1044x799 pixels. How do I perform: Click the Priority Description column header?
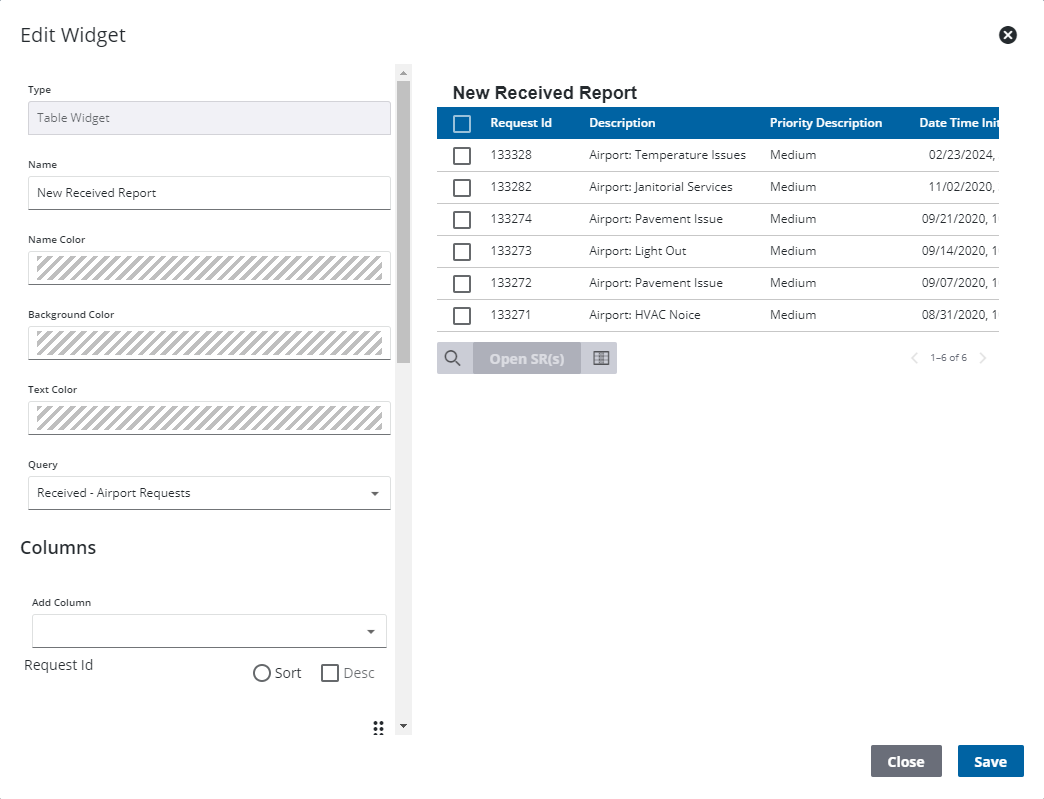[x=825, y=123]
